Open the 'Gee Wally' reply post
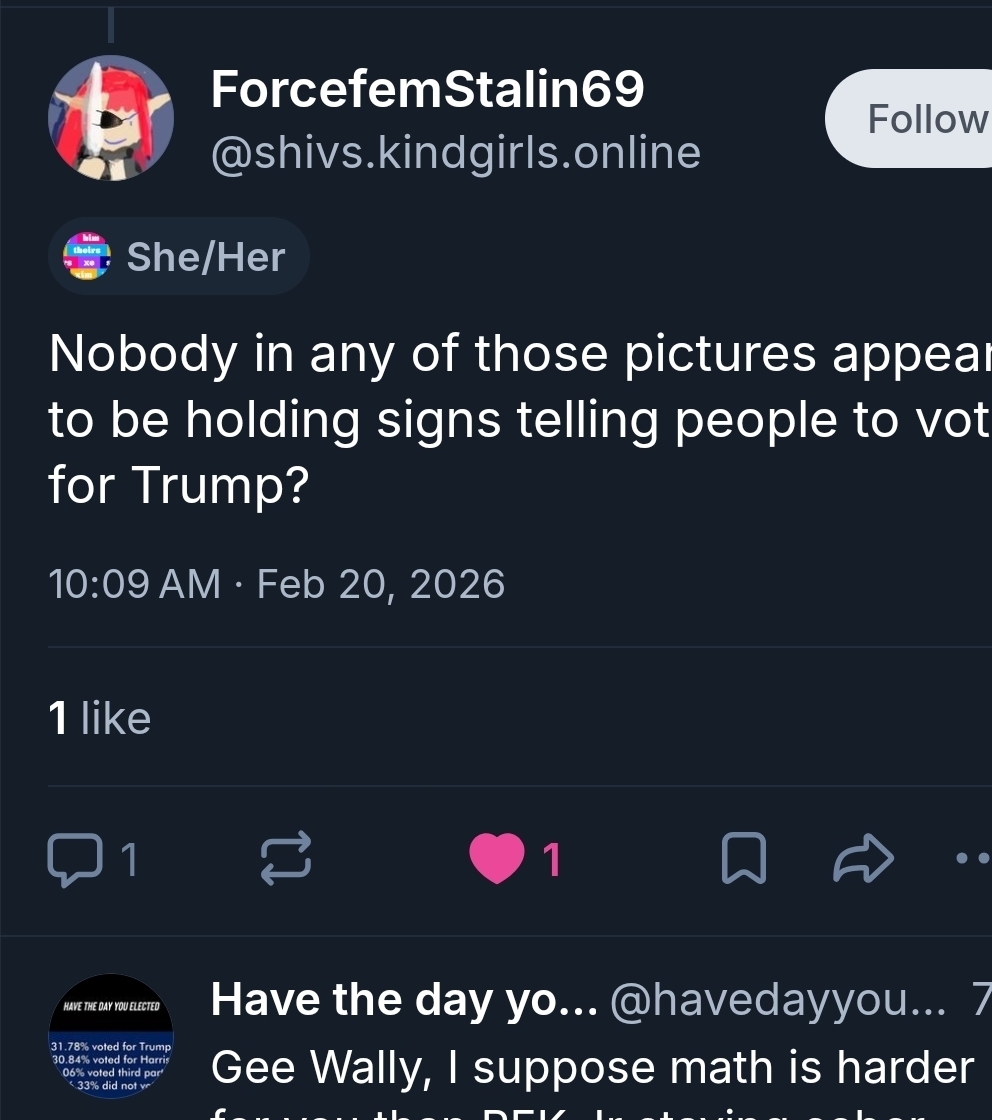Viewport: 992px width, 1120px height. point(590,1068)
